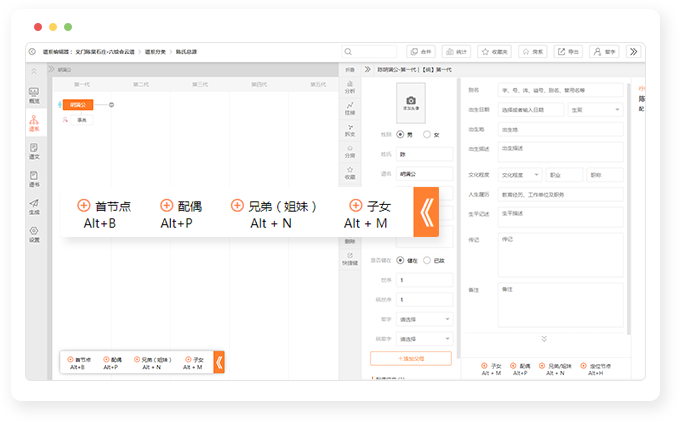Select the 谱文 sidebar icon
The width and height of the screenshot is (679, 422).
[x=35, y=151]
